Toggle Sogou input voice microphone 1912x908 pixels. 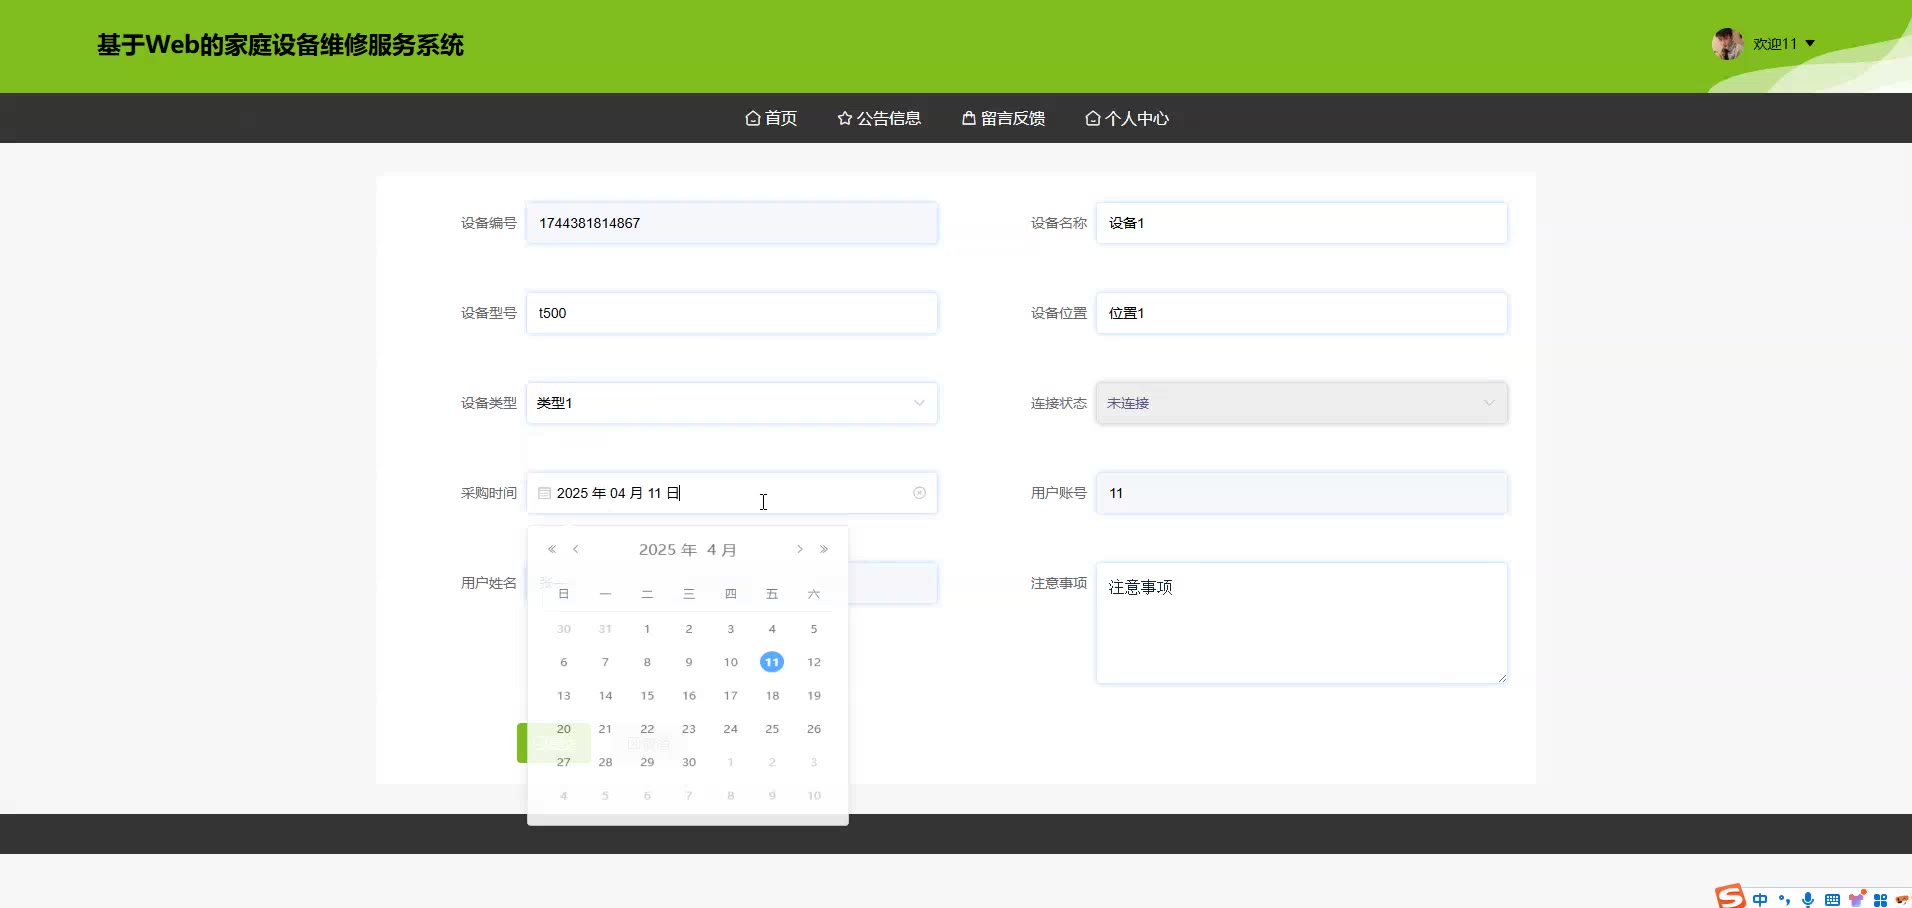coord(1807,899)
